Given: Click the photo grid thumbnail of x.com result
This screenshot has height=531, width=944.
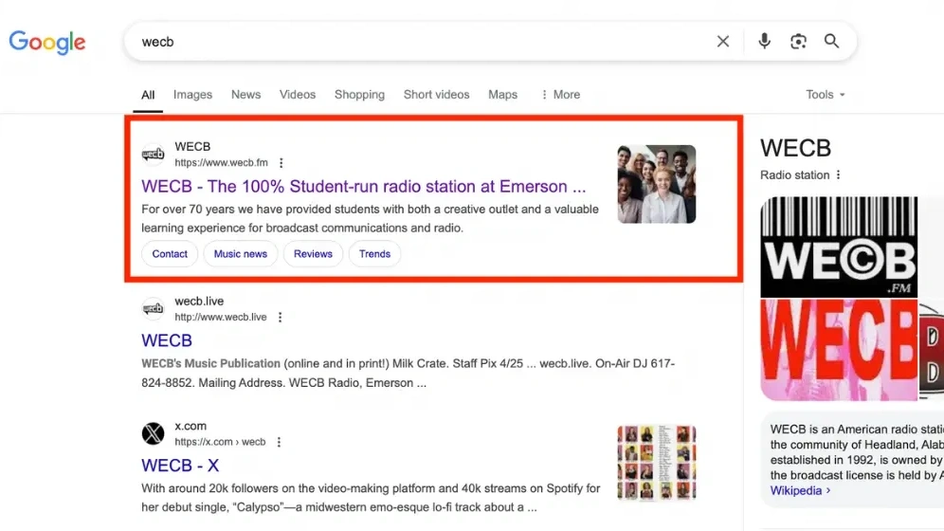Looking at the screenshot, I should click(x=657, y=463).
